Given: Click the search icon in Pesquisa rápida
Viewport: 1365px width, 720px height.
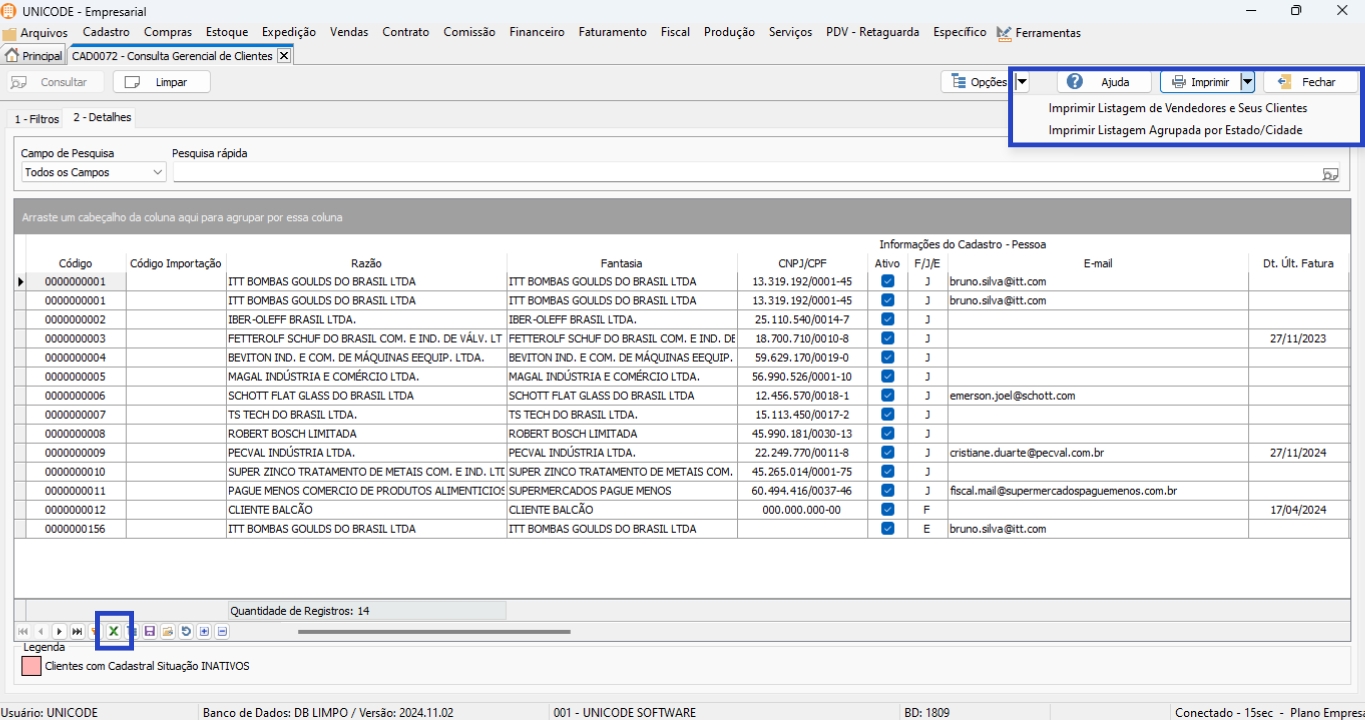Looking at the screenshot, I should 1329,173.
